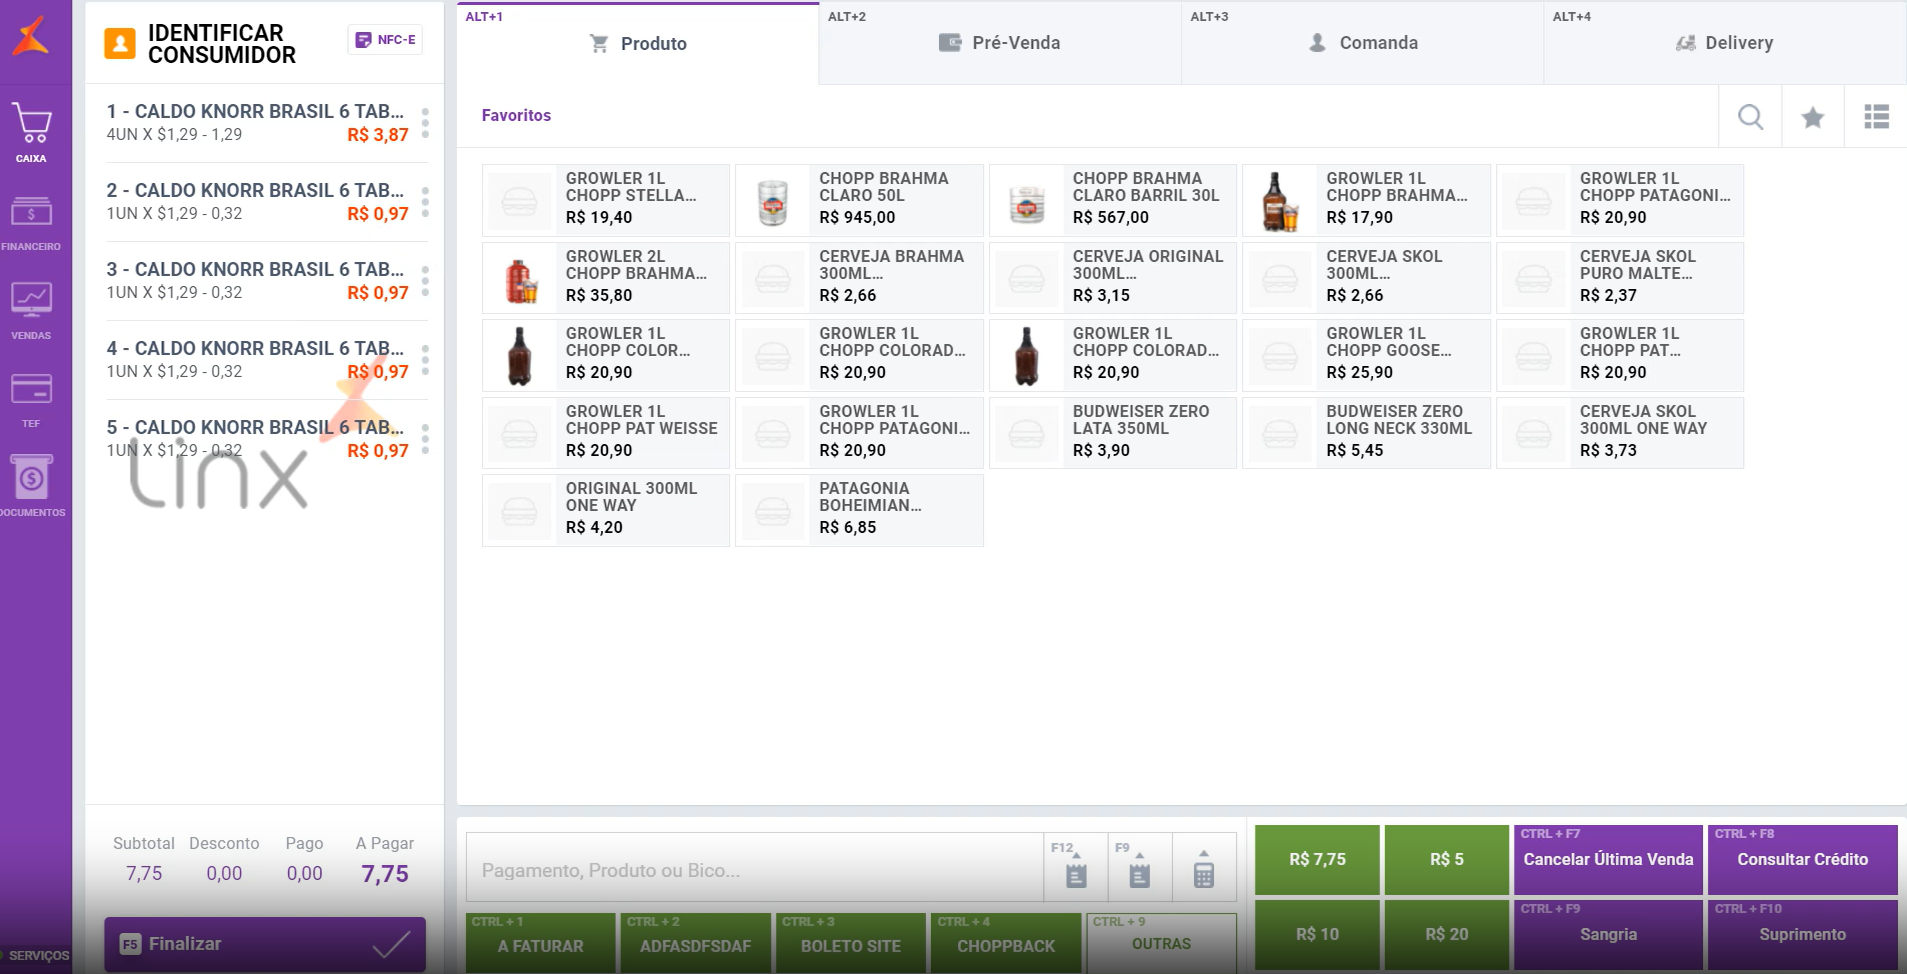
Task: Select Patagonia Boheimian product
Action: click(859, 510)
